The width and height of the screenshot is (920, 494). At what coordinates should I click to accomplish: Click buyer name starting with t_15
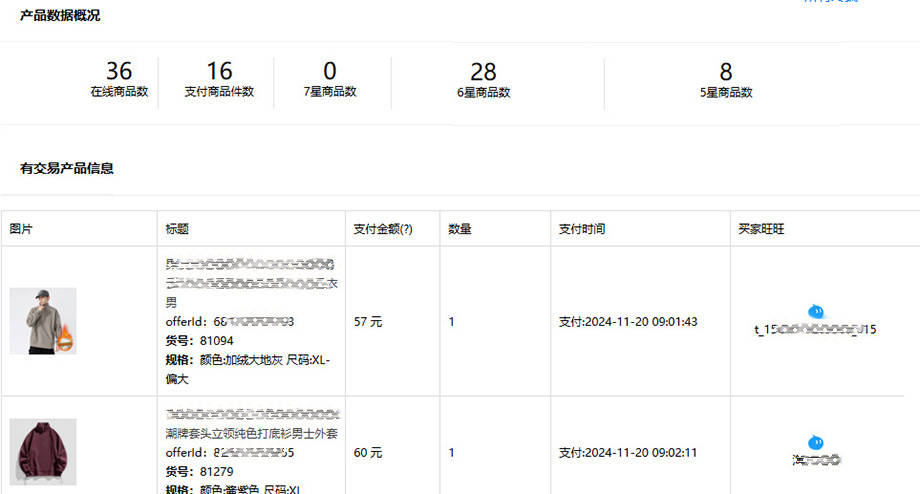coord(815,329)
